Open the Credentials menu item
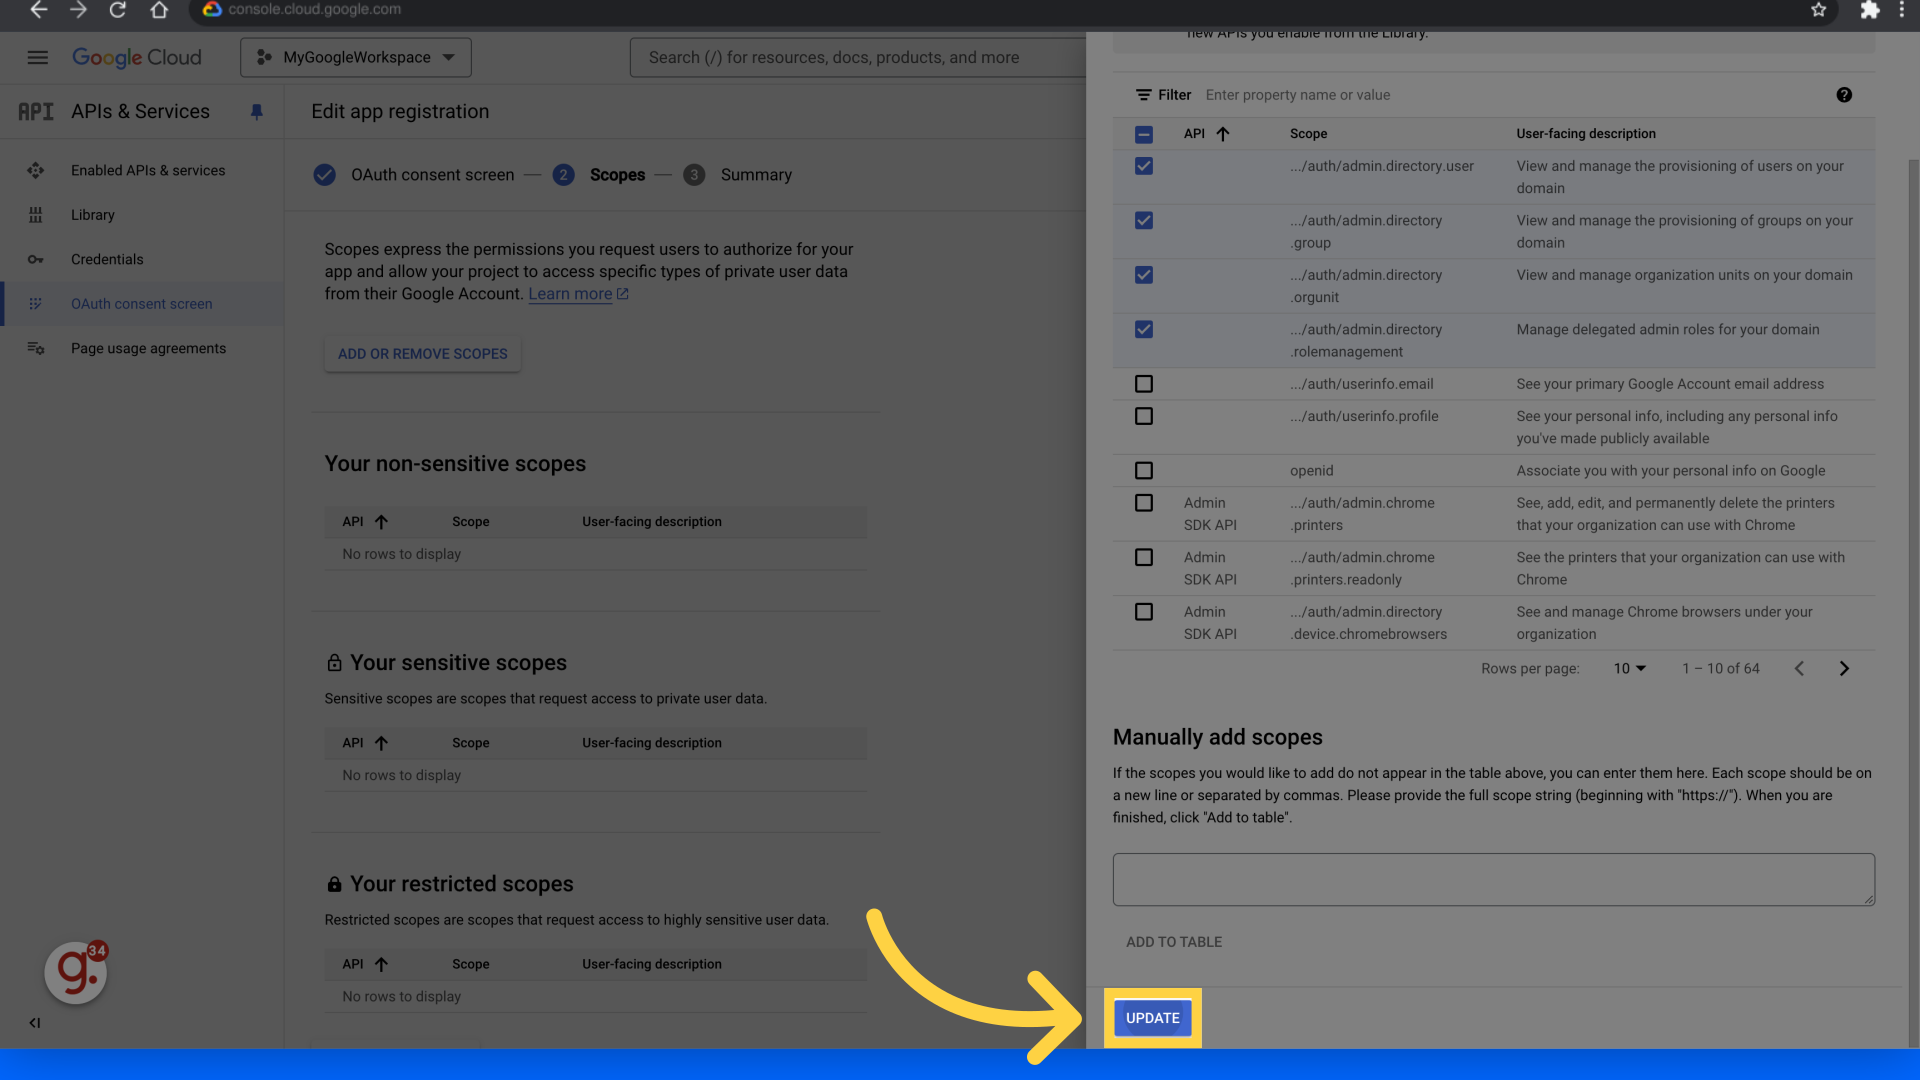The image size is (1920, 1080). [x=107, y=259]
